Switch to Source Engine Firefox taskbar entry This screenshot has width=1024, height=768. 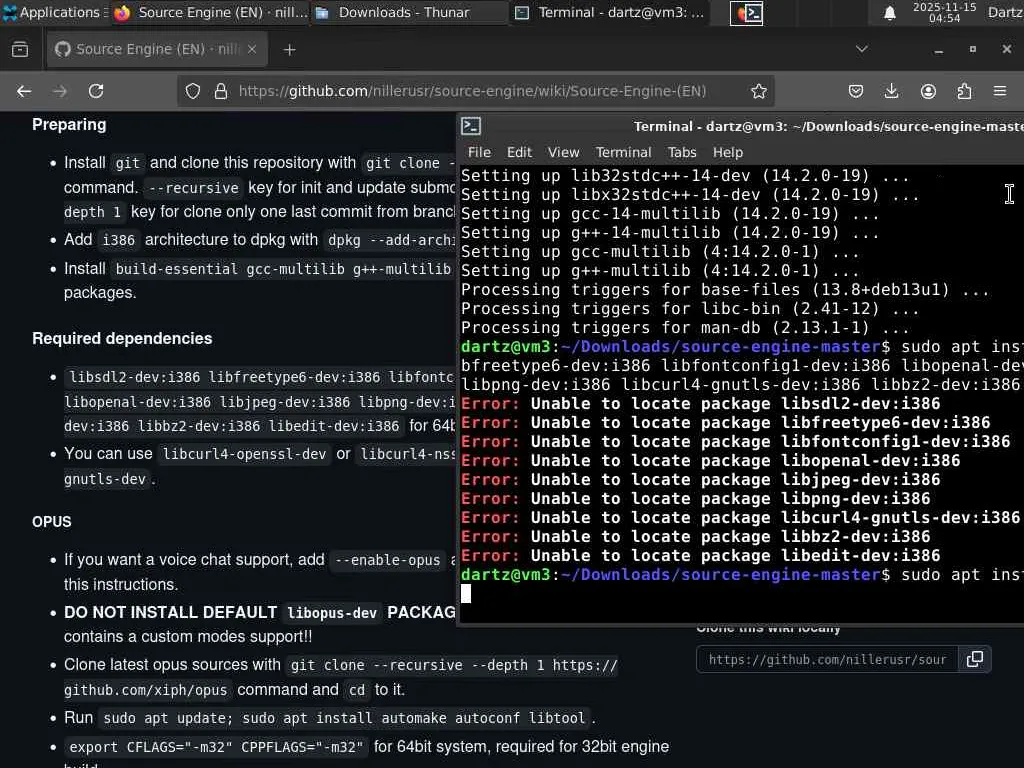[209, 12]
